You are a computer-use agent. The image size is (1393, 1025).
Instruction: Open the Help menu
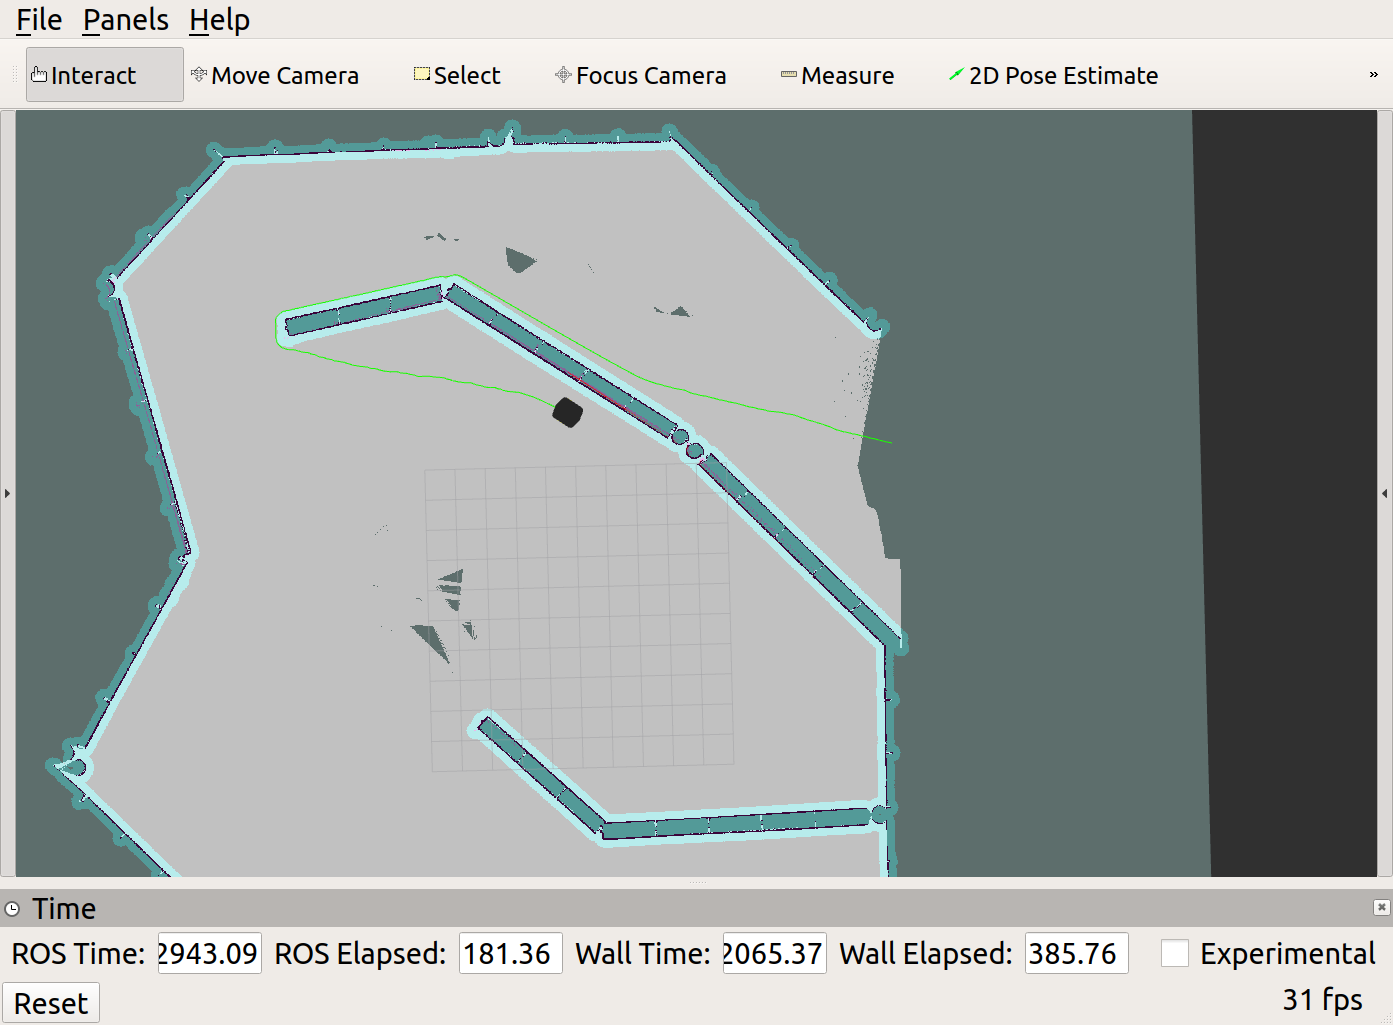tap(219, 20)
